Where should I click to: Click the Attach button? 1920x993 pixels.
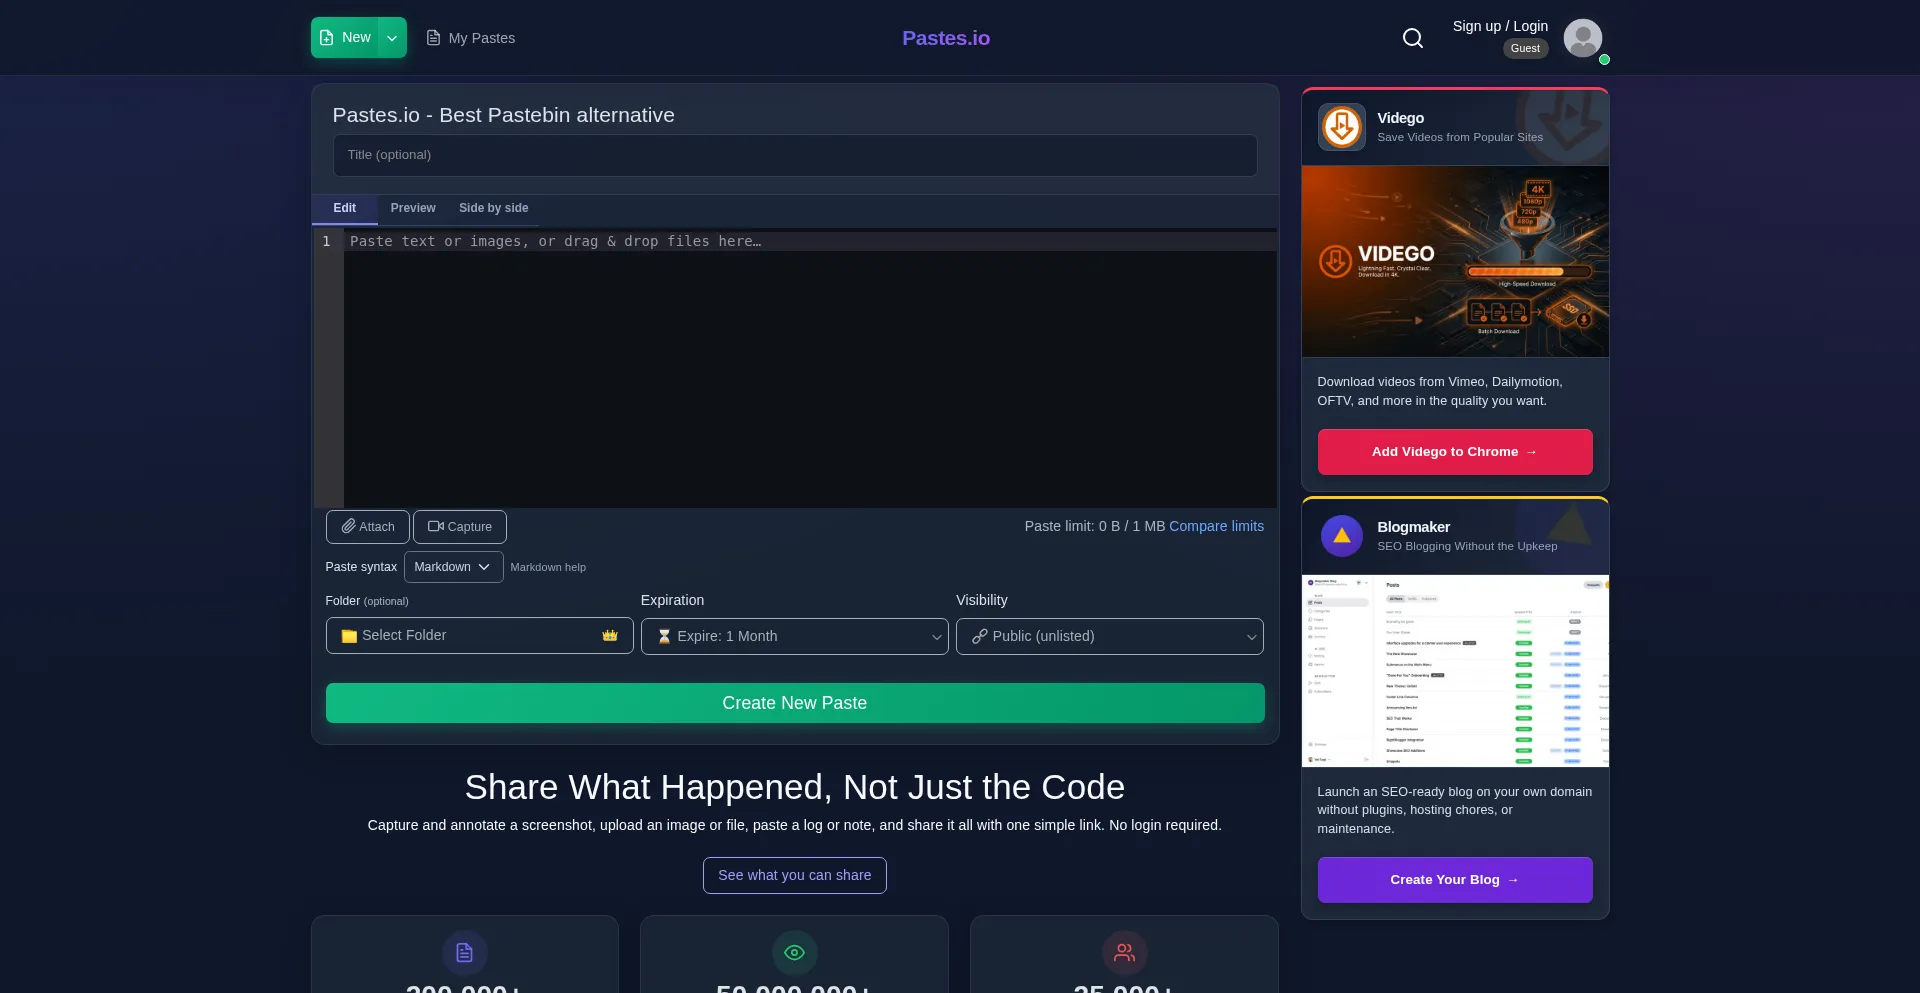coord(367,527)
